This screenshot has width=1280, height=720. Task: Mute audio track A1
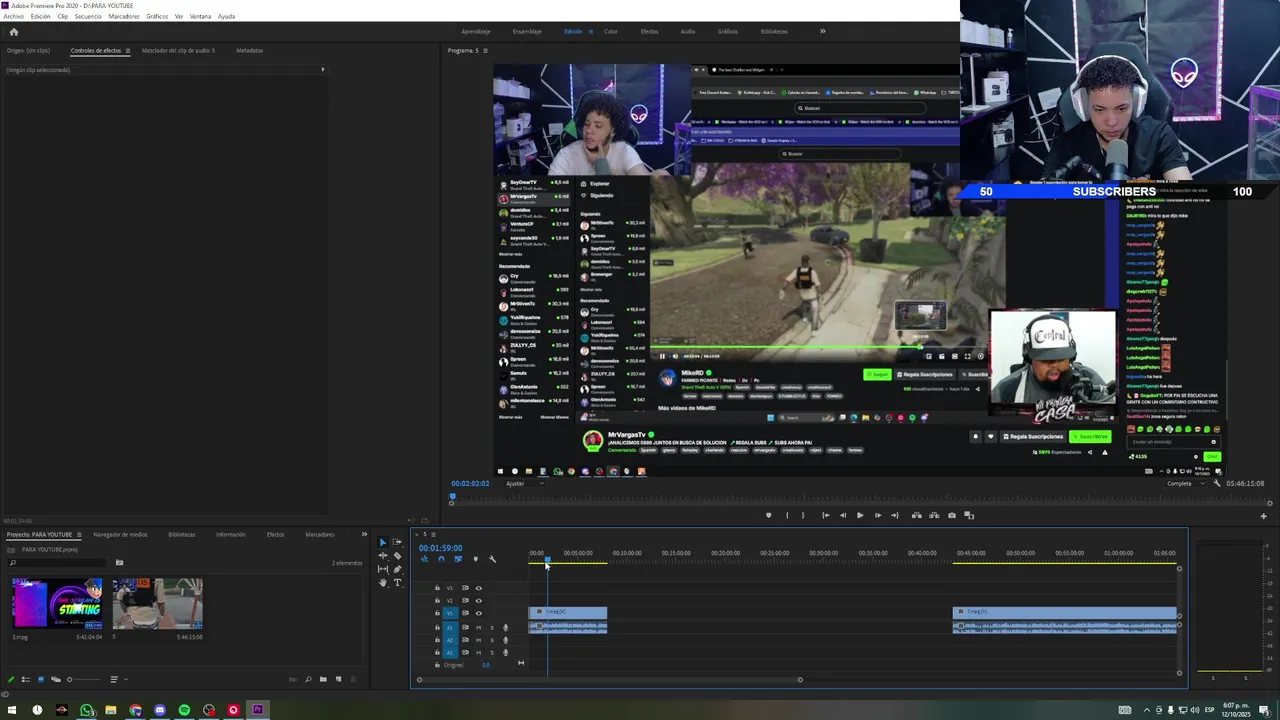(478, 627)
